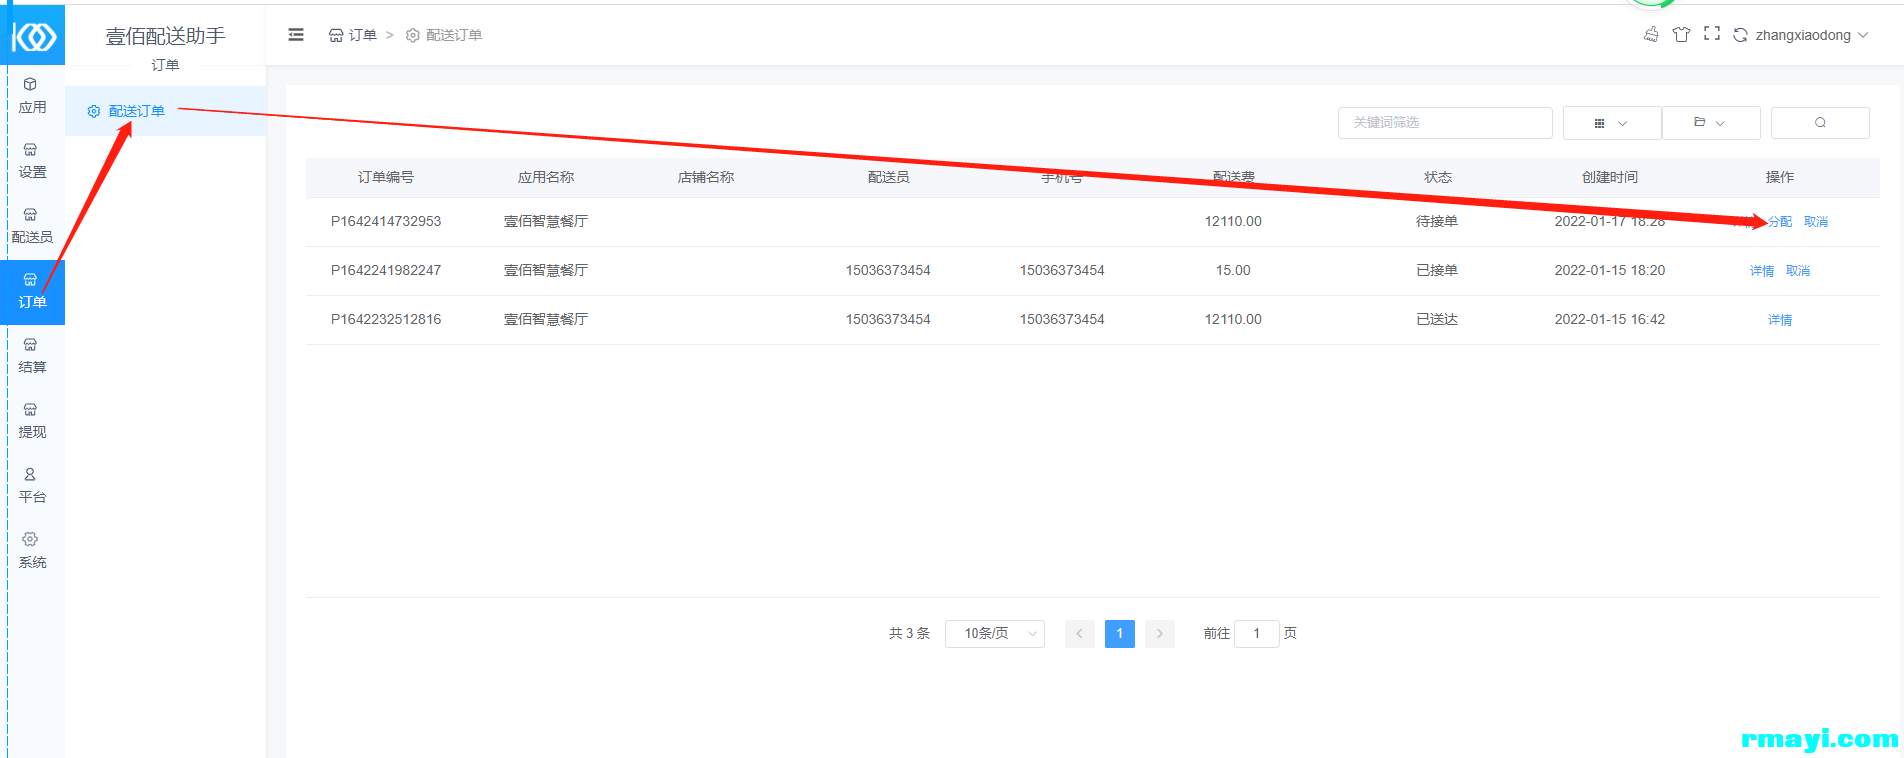The image size is (1904, 758).
Task: Open the theme shirt icon
Action: coord(1681,35)
